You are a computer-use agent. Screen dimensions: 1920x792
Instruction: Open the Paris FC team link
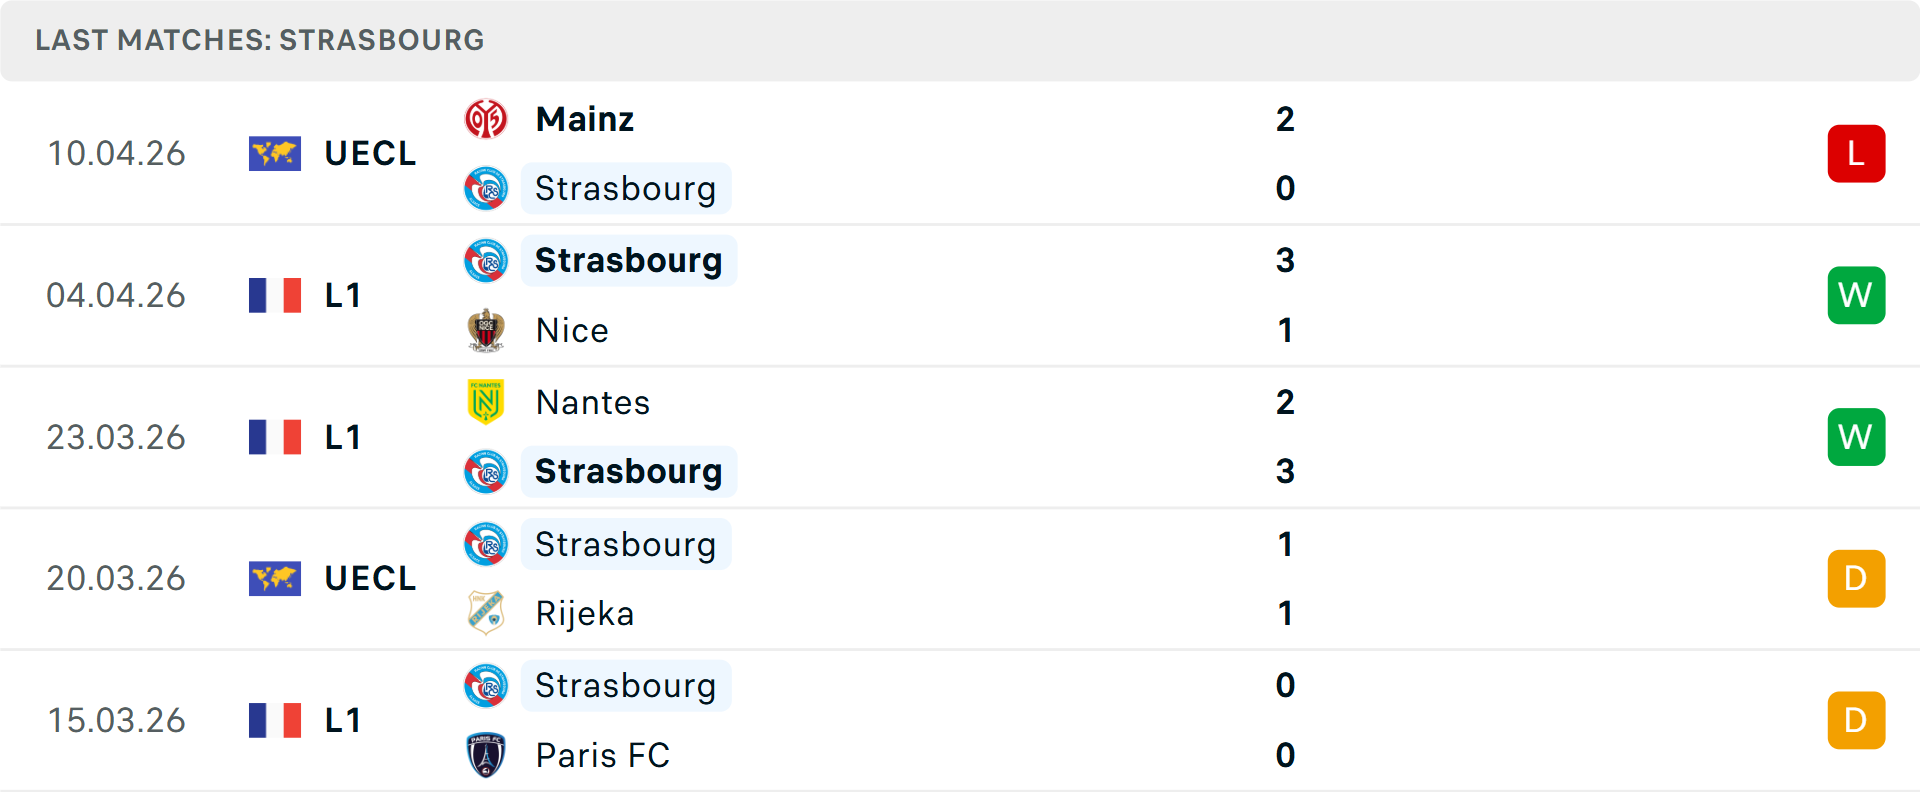(603, 755)
